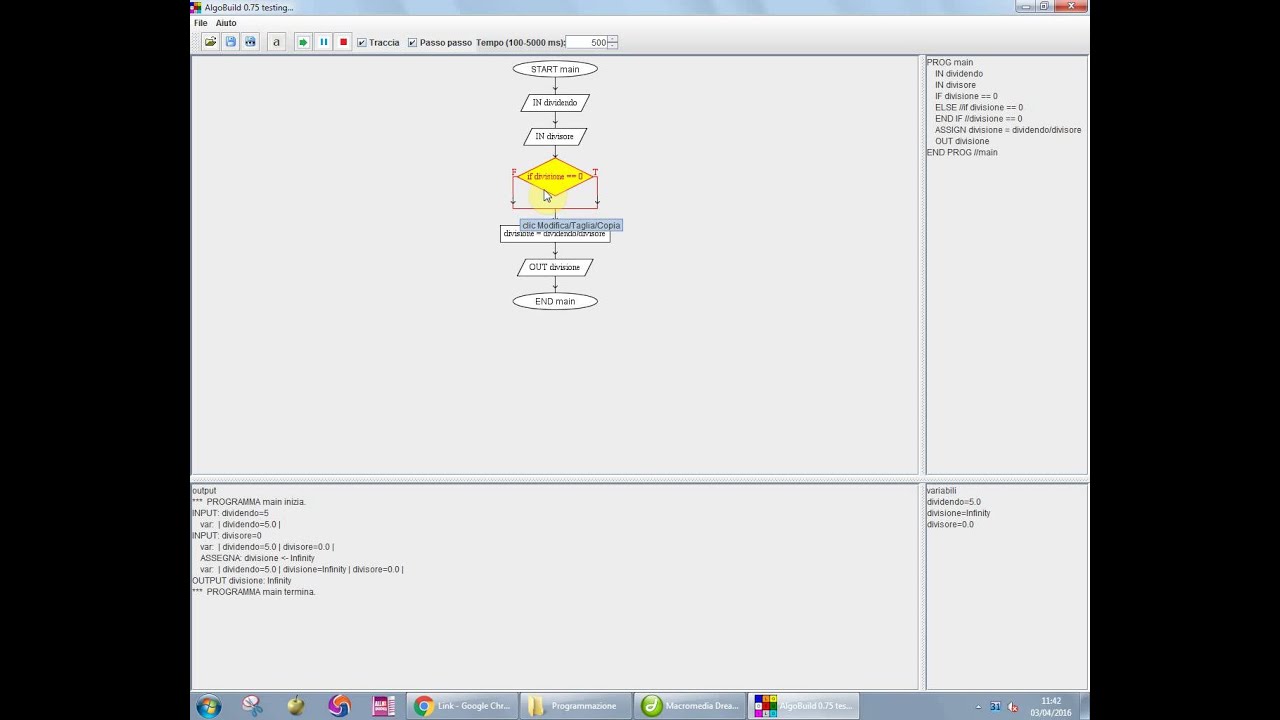The height and width of the screenshot is (720, 1280).
Task: Open the Windows Start button
Action: tap(209, 706)
